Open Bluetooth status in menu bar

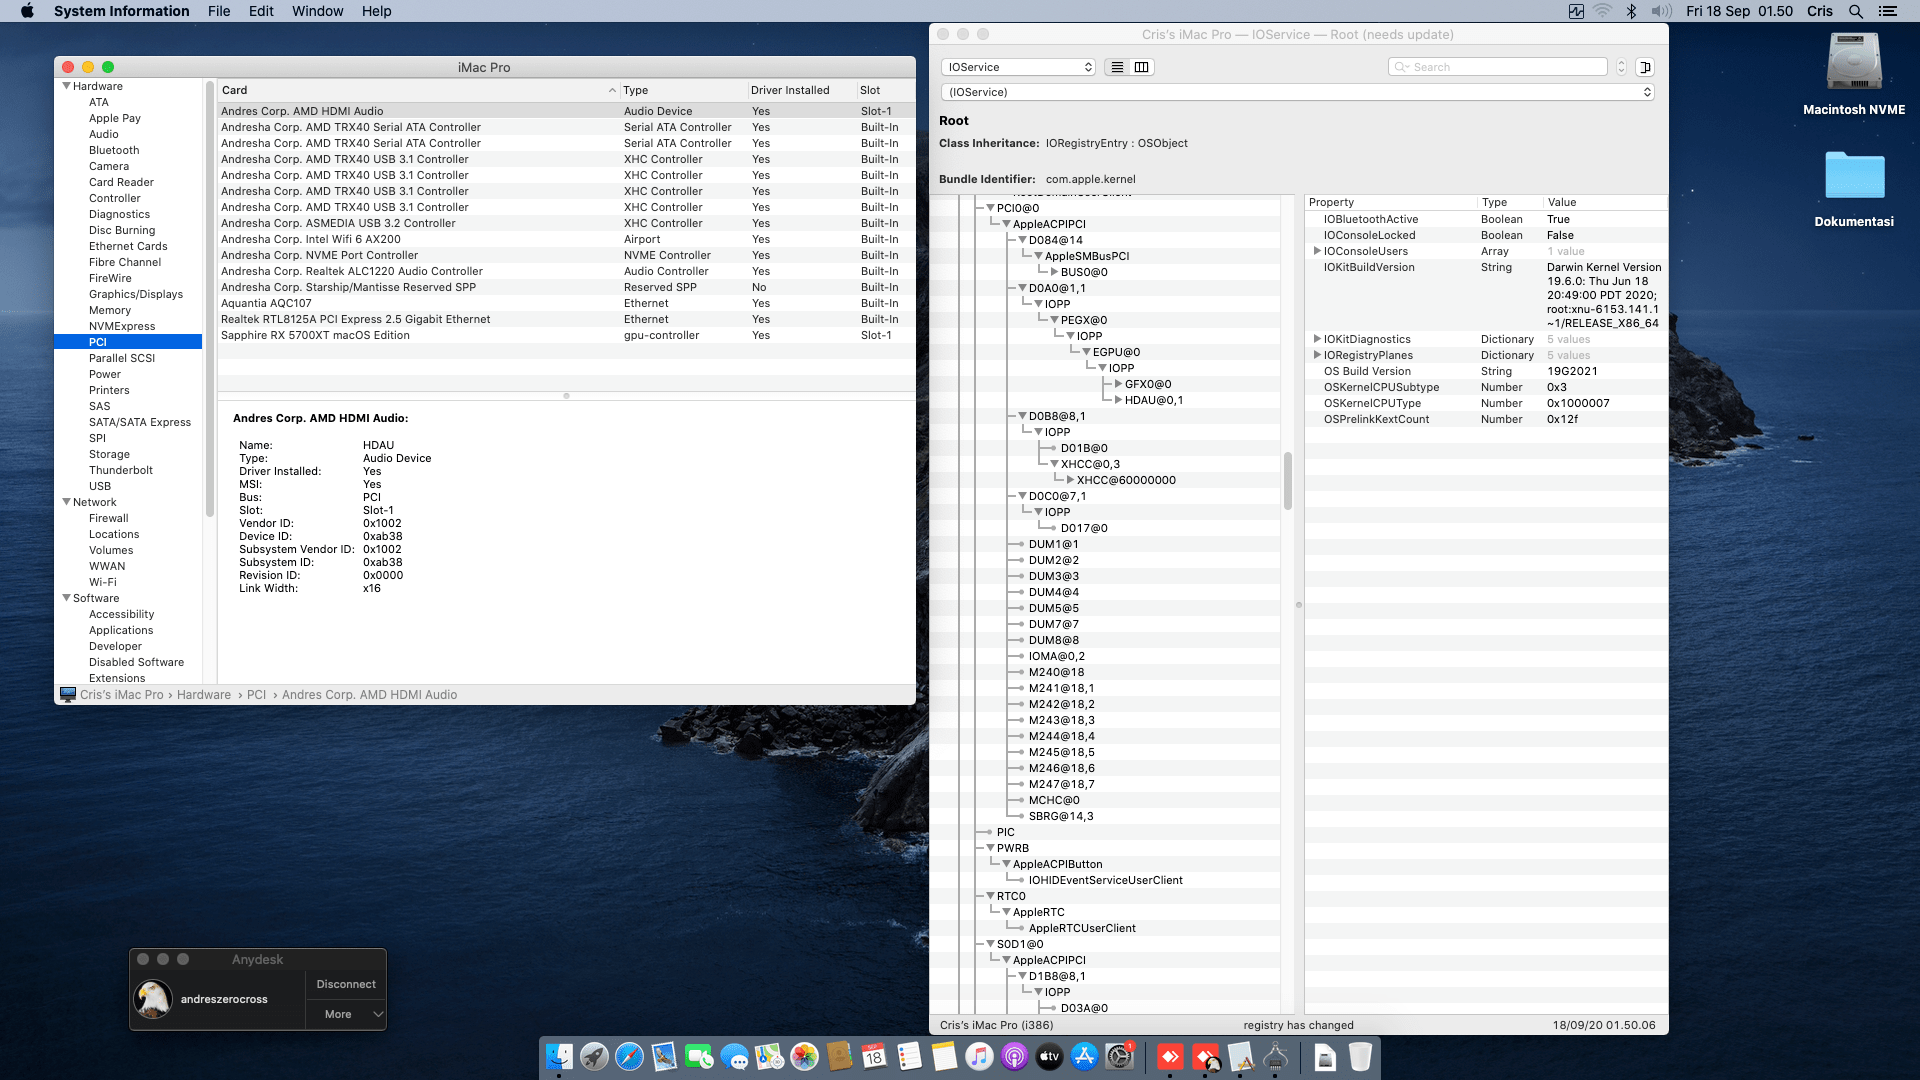coord(1631,11)
